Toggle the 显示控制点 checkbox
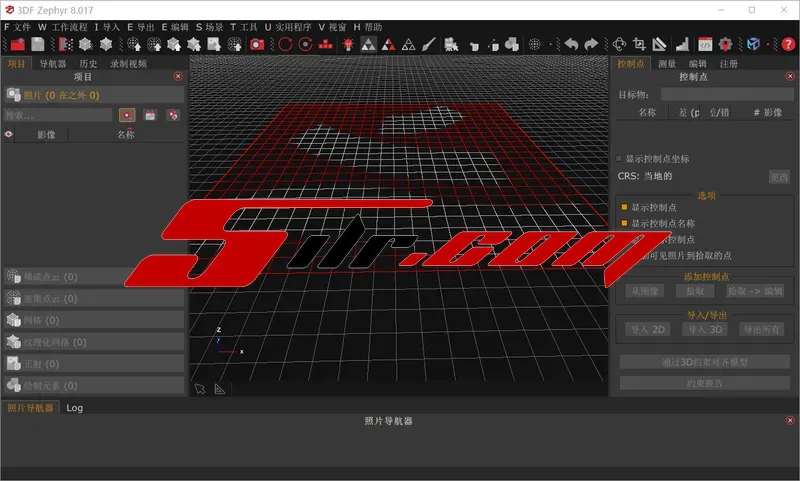This screenshot has width=800, height=481. coord(624,207)
